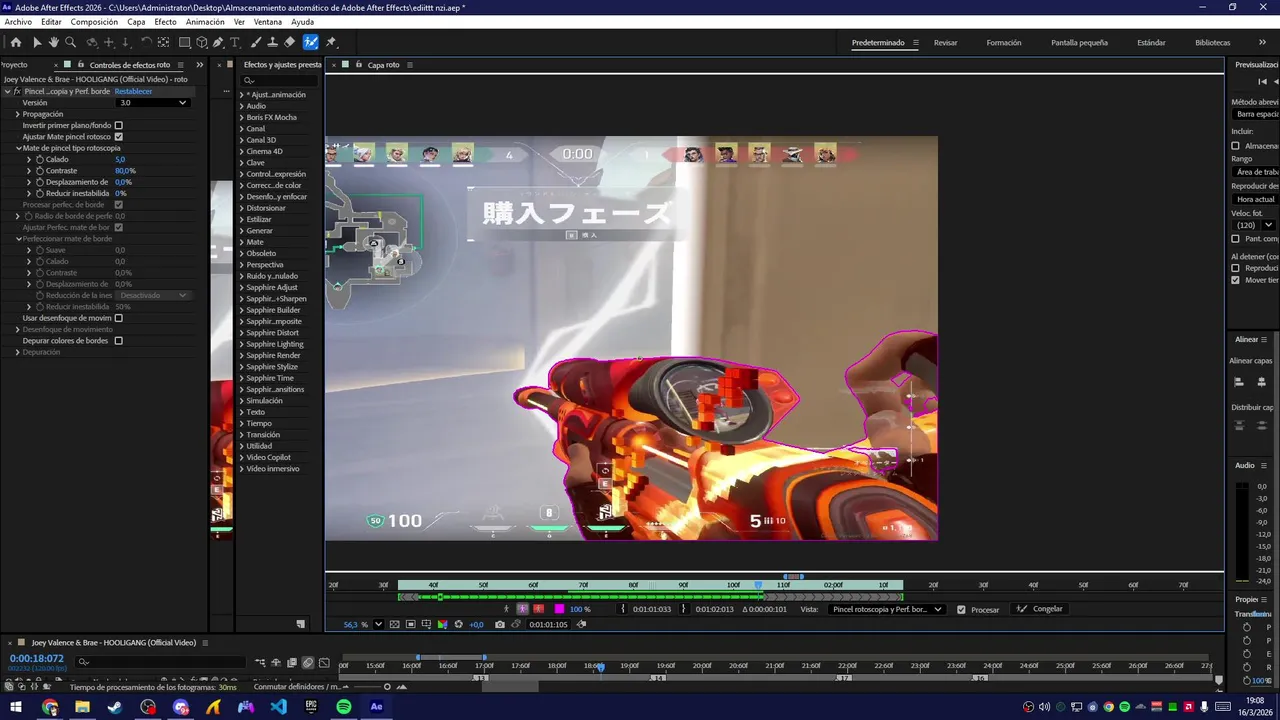Screen dimensions: 1280x720
Task: Click the Contraste value 80,0%
Action: [x=125, y=171]
